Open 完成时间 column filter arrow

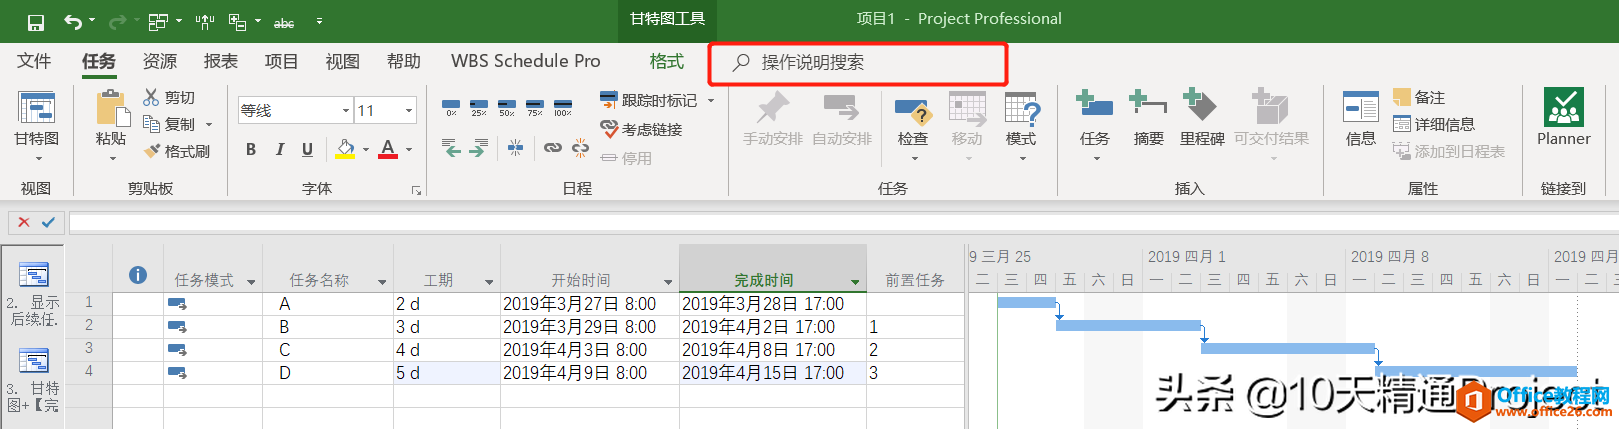point(855,282)
